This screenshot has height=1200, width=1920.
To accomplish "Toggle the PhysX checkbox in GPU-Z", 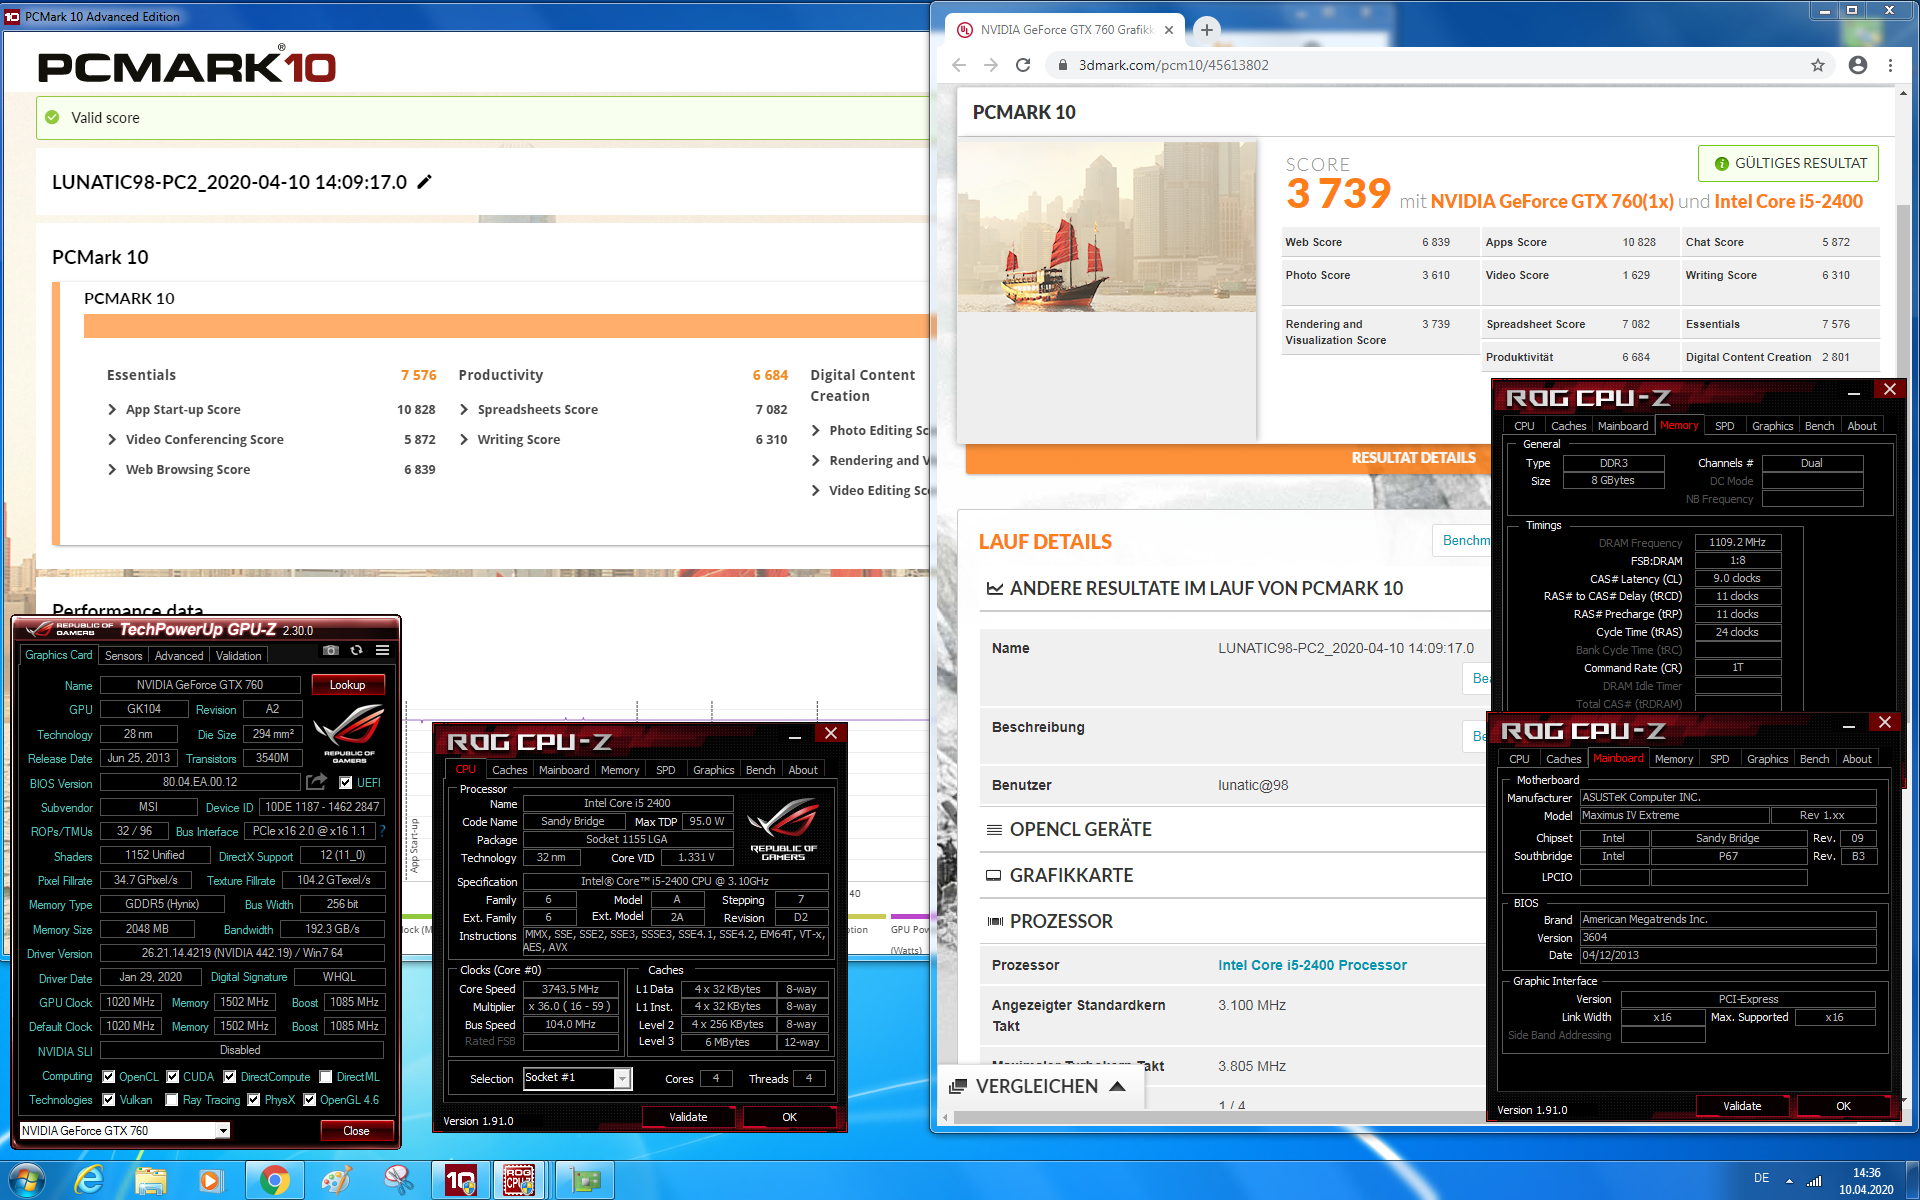I will point(254,1100).
